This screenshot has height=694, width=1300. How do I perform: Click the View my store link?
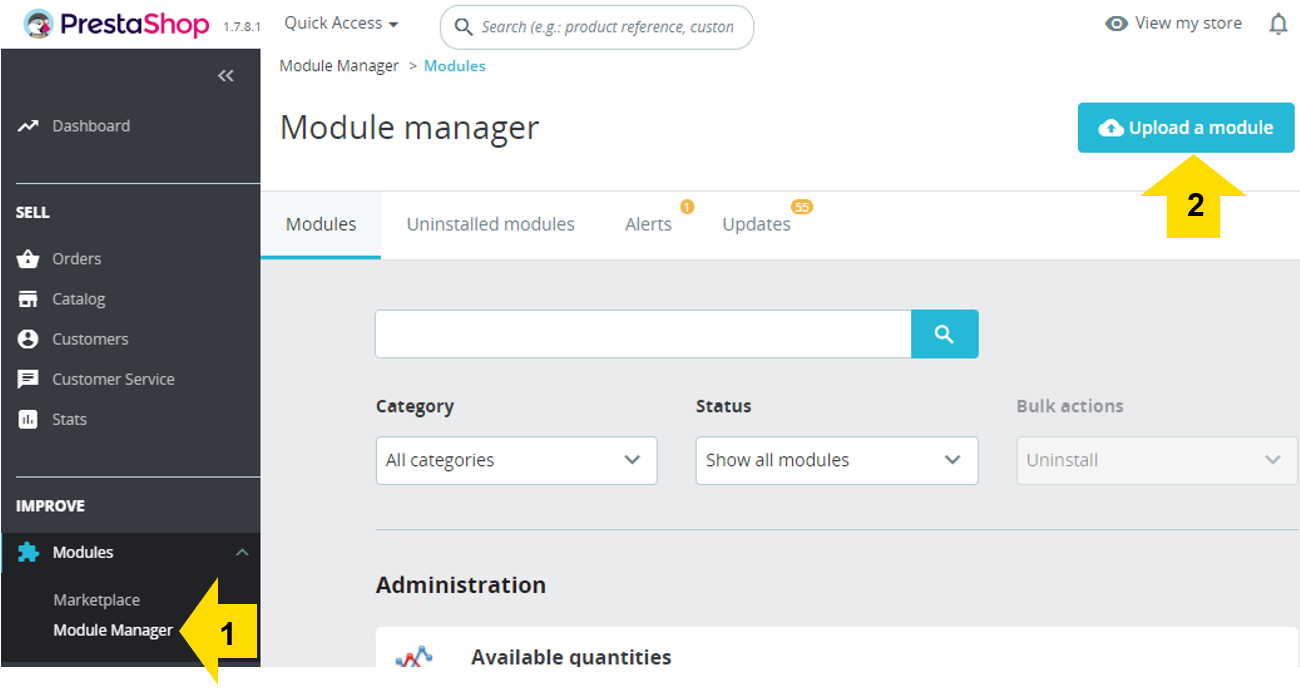point(1188,23)
